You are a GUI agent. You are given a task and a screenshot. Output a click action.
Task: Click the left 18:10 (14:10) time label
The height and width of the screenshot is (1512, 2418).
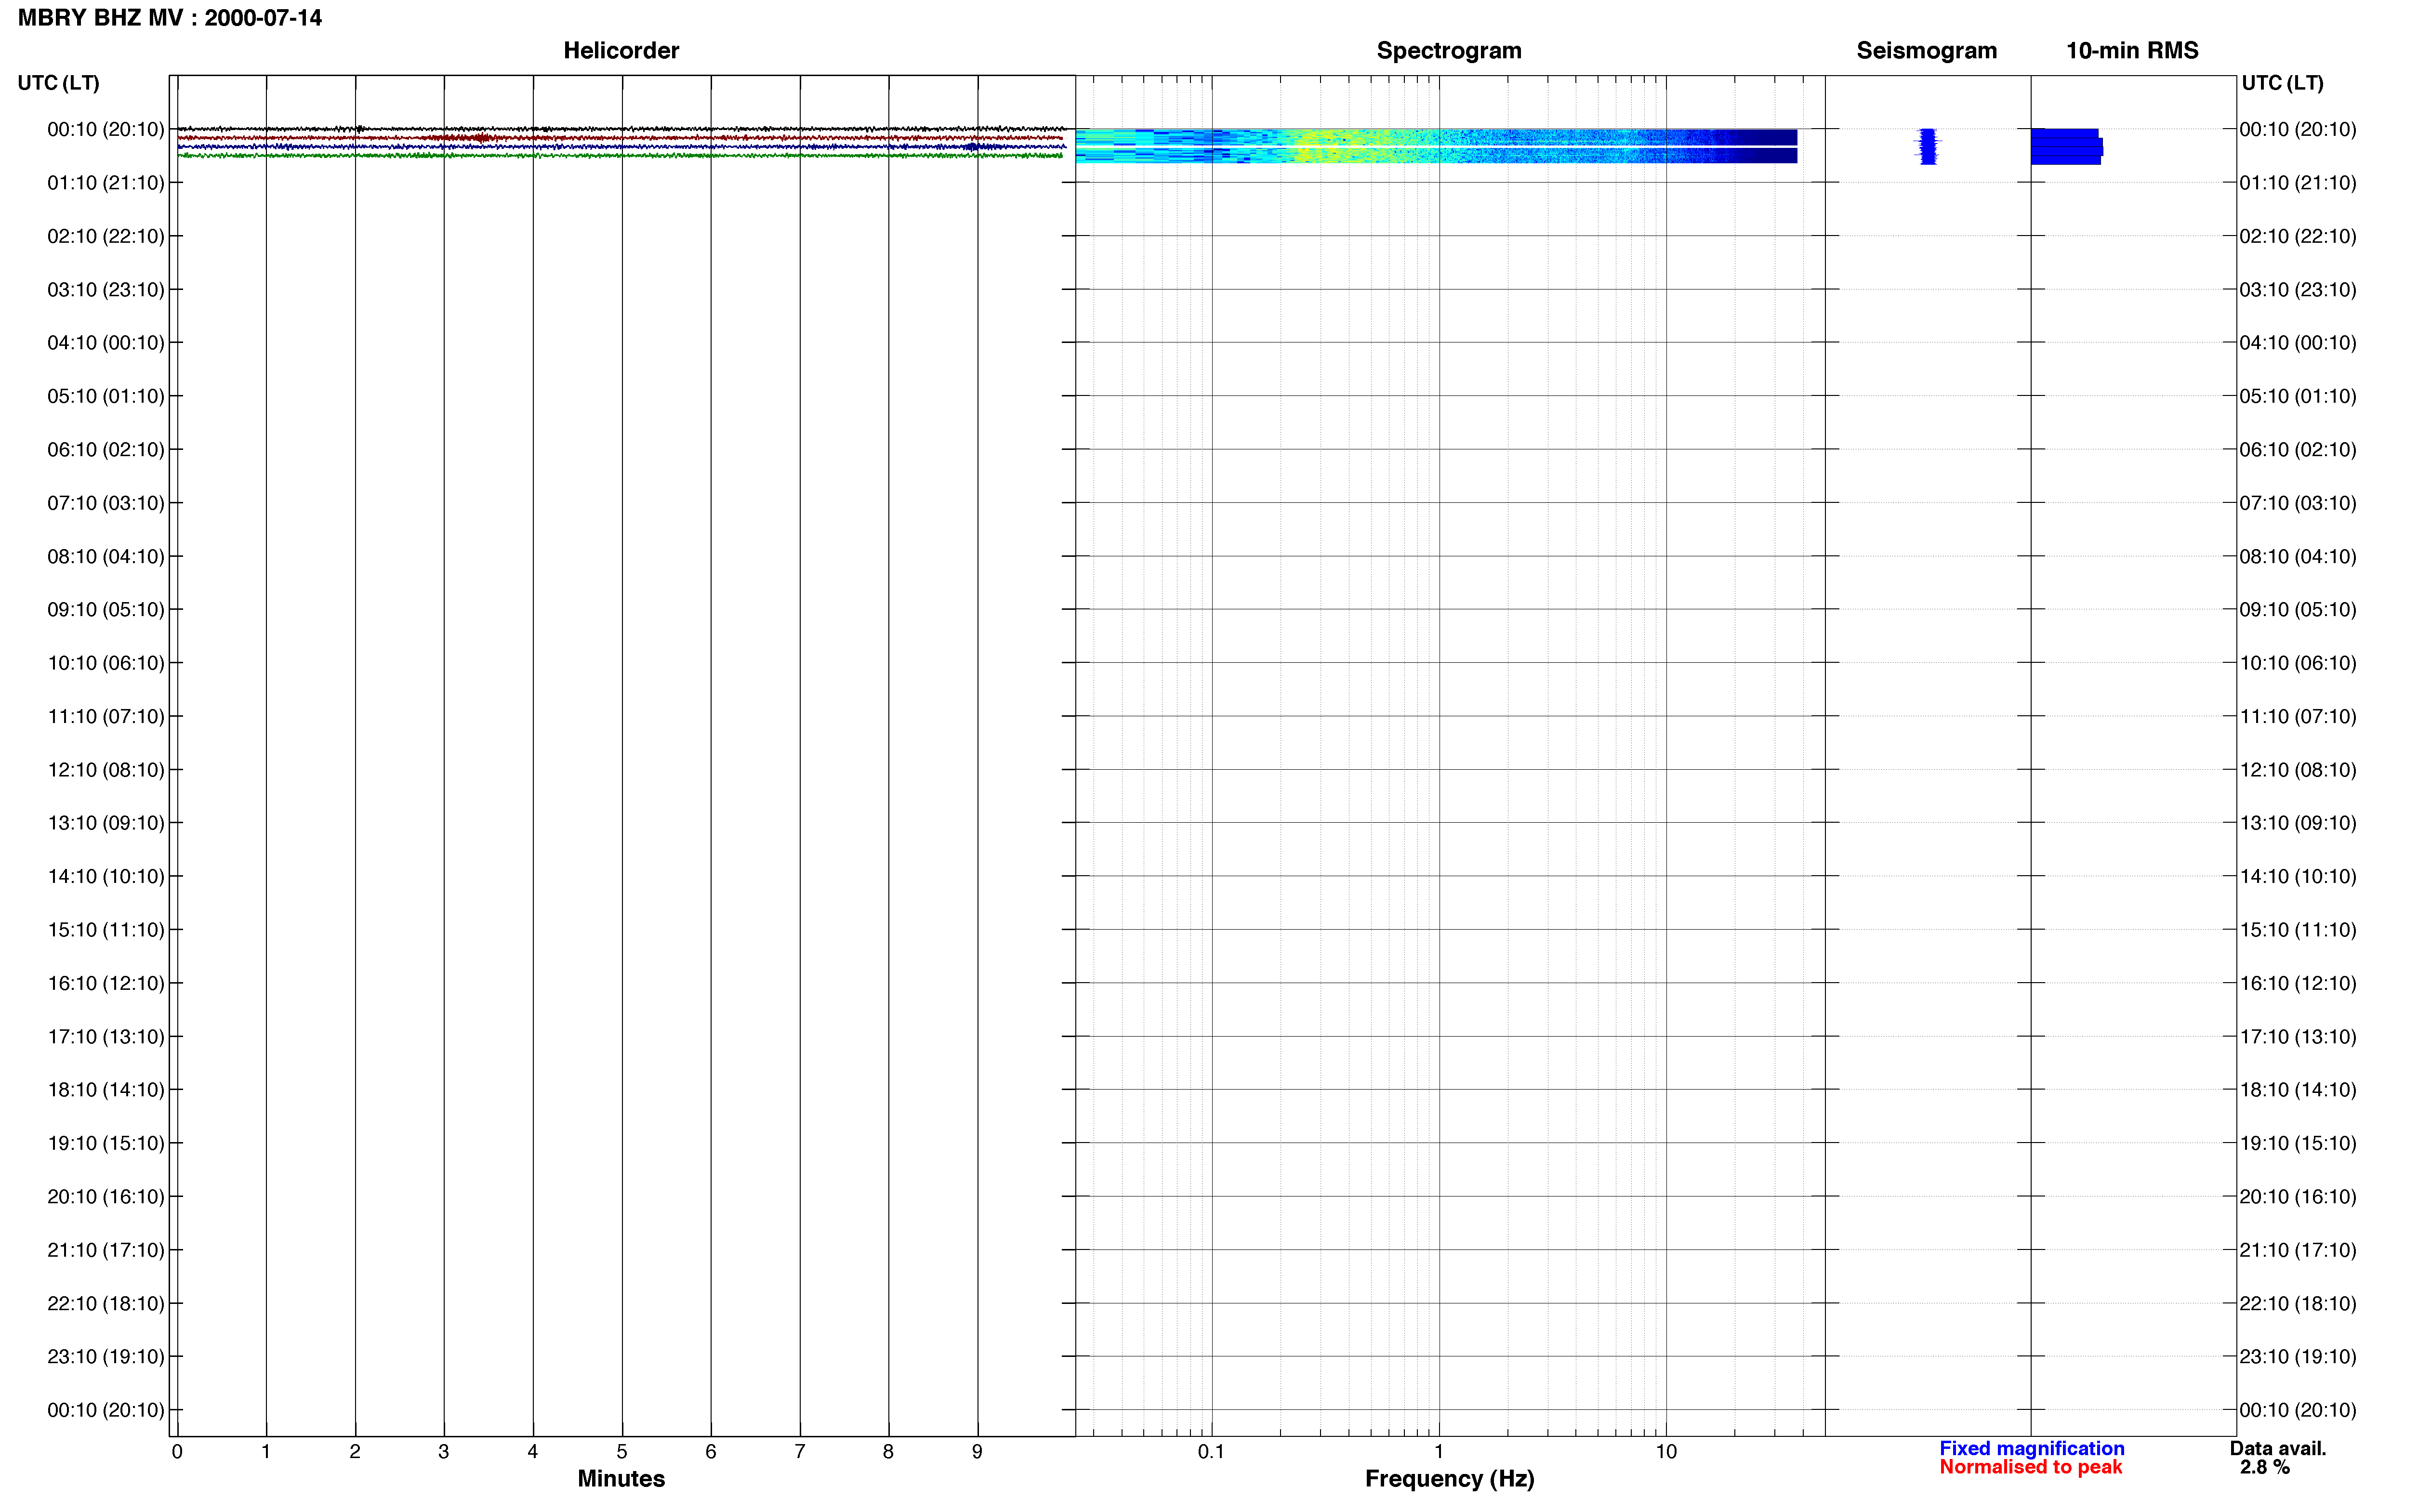tap(106, 1090)
